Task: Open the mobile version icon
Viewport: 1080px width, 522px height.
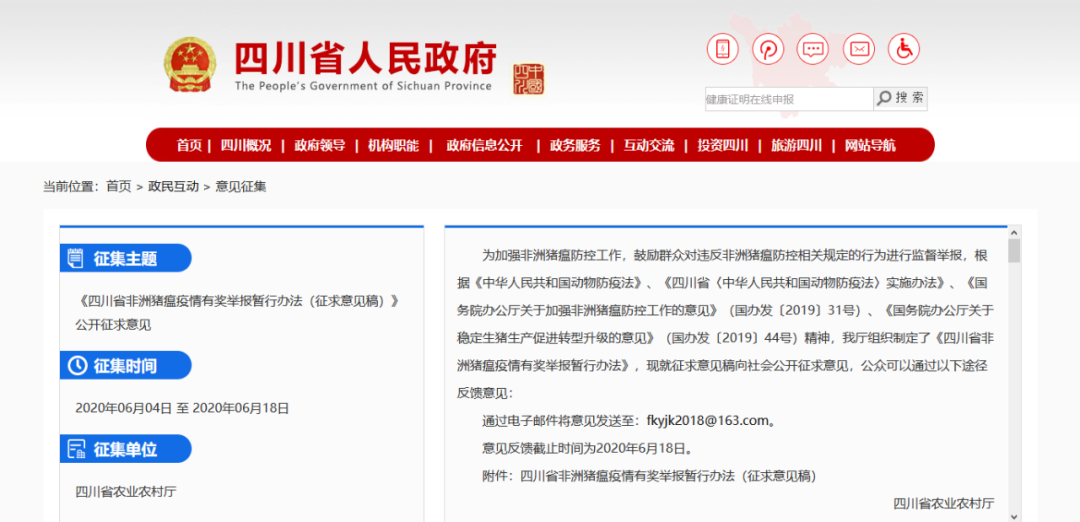Action: coord(723,49)
